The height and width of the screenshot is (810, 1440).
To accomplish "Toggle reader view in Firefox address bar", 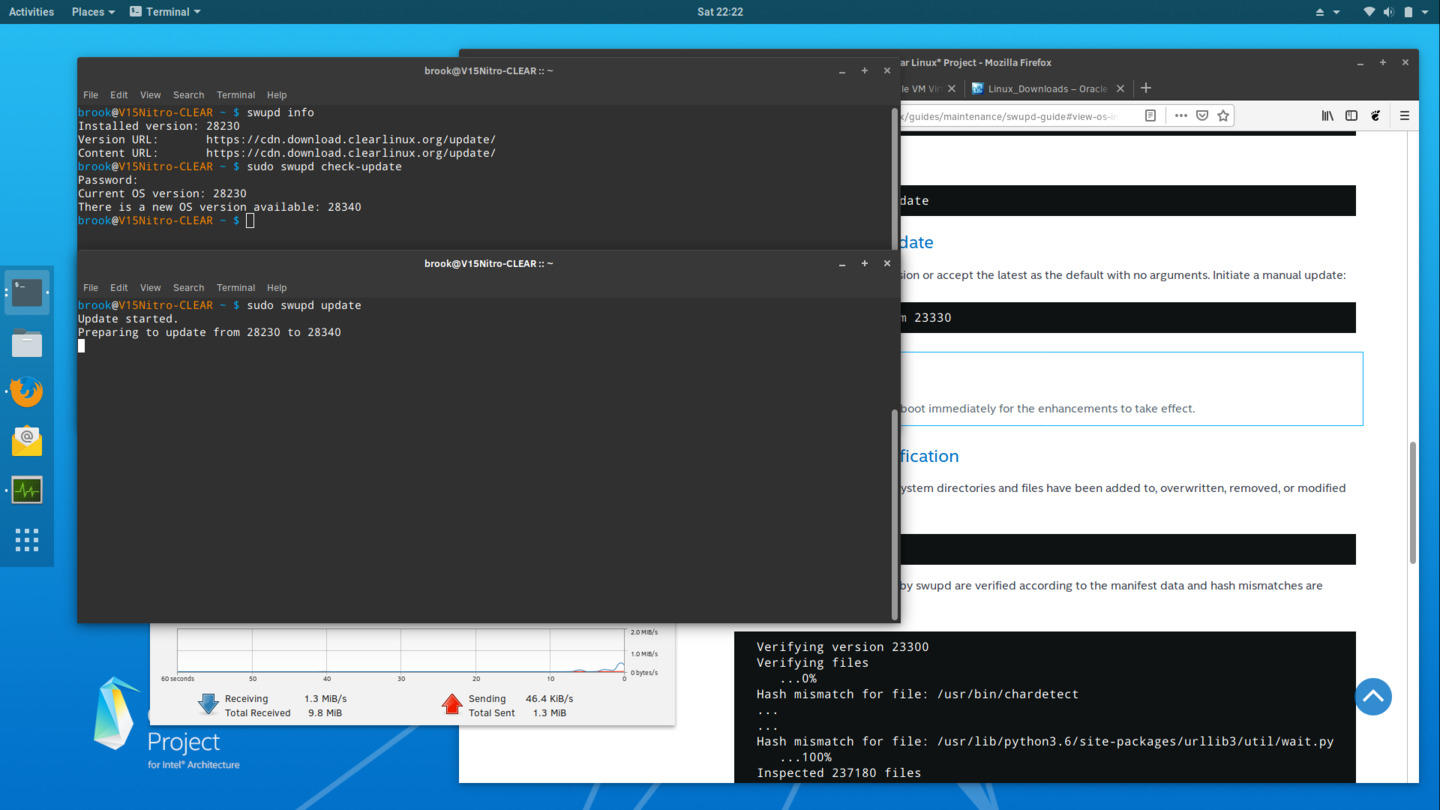I will (1150, 115).
